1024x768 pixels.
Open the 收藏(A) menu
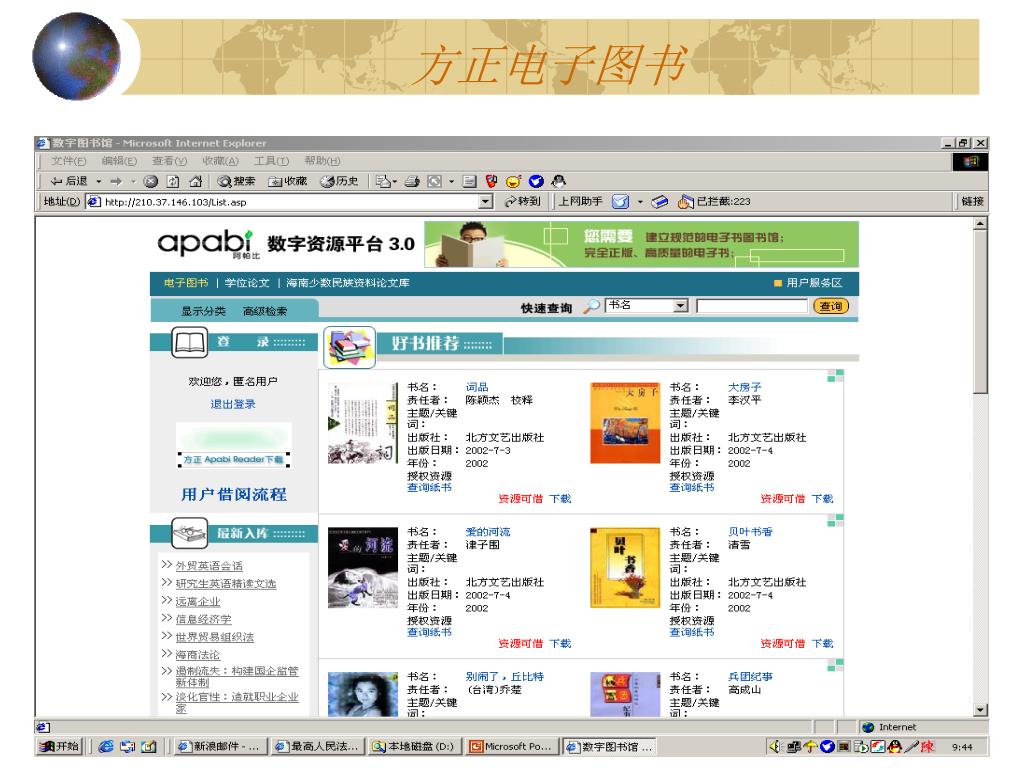click(x=220, y=161)
